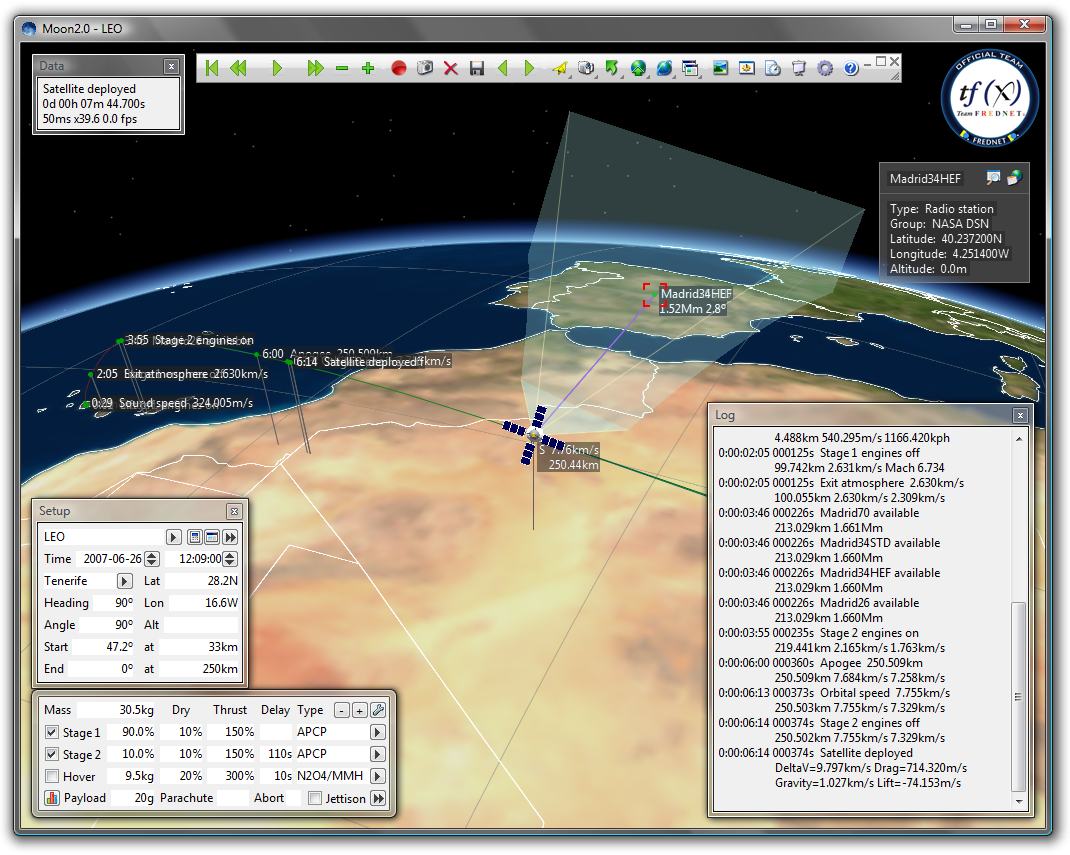1070x855 pixels.
Task: Enable the Jettison checkbox
Action: pos(315,798)
